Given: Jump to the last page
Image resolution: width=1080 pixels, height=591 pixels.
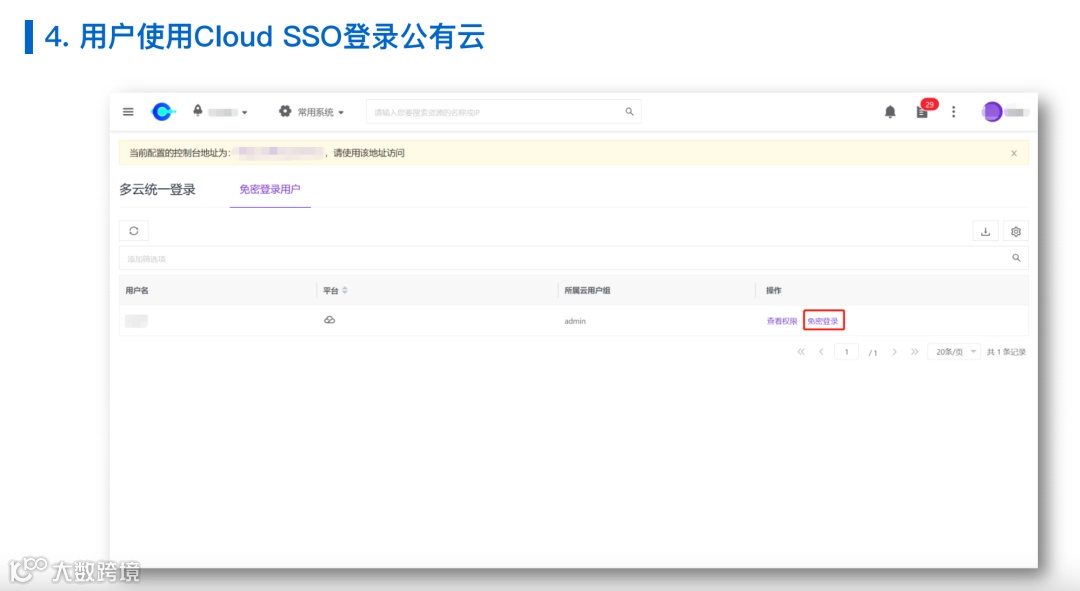Looking at the screenshot, I should point(915,352).
